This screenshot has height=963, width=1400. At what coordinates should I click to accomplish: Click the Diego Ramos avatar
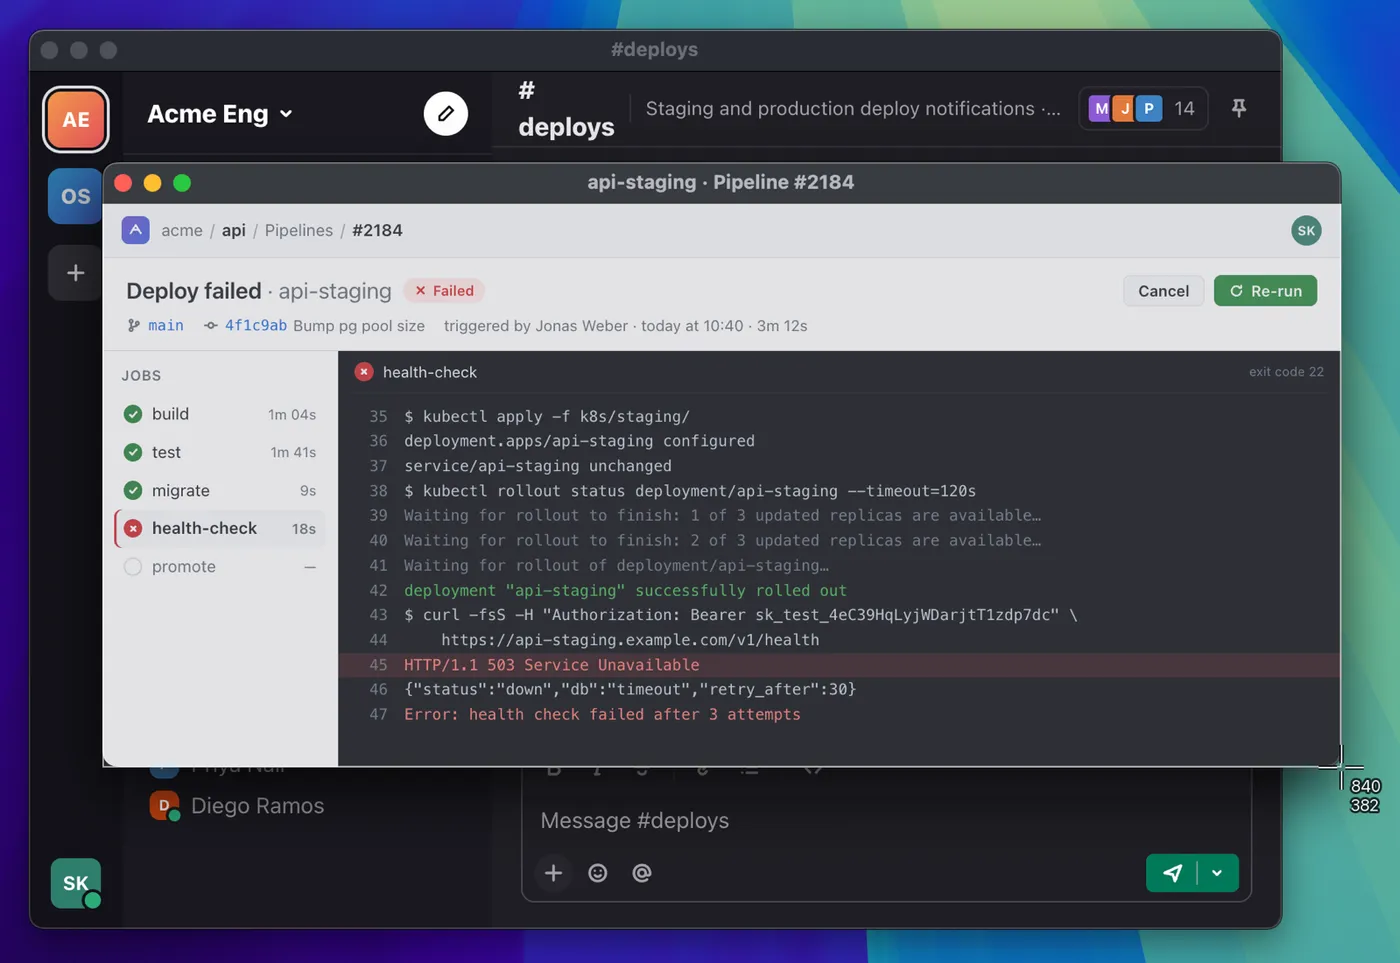(x=164, y=805)
